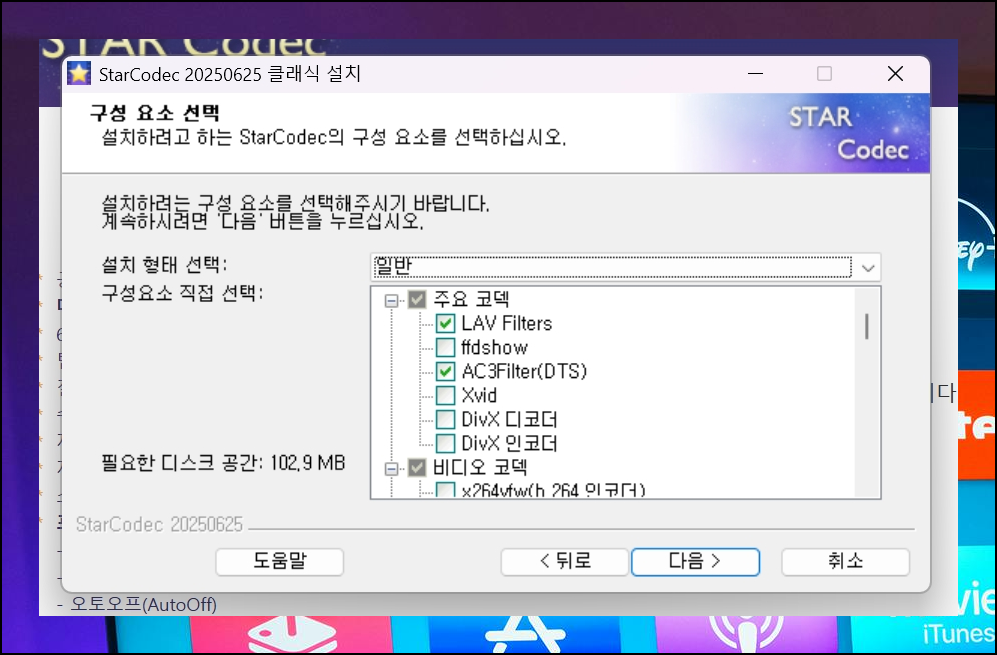997x655 pixels.
Task: Minimize the StarCodec installer window
Action: coord(755,74)
